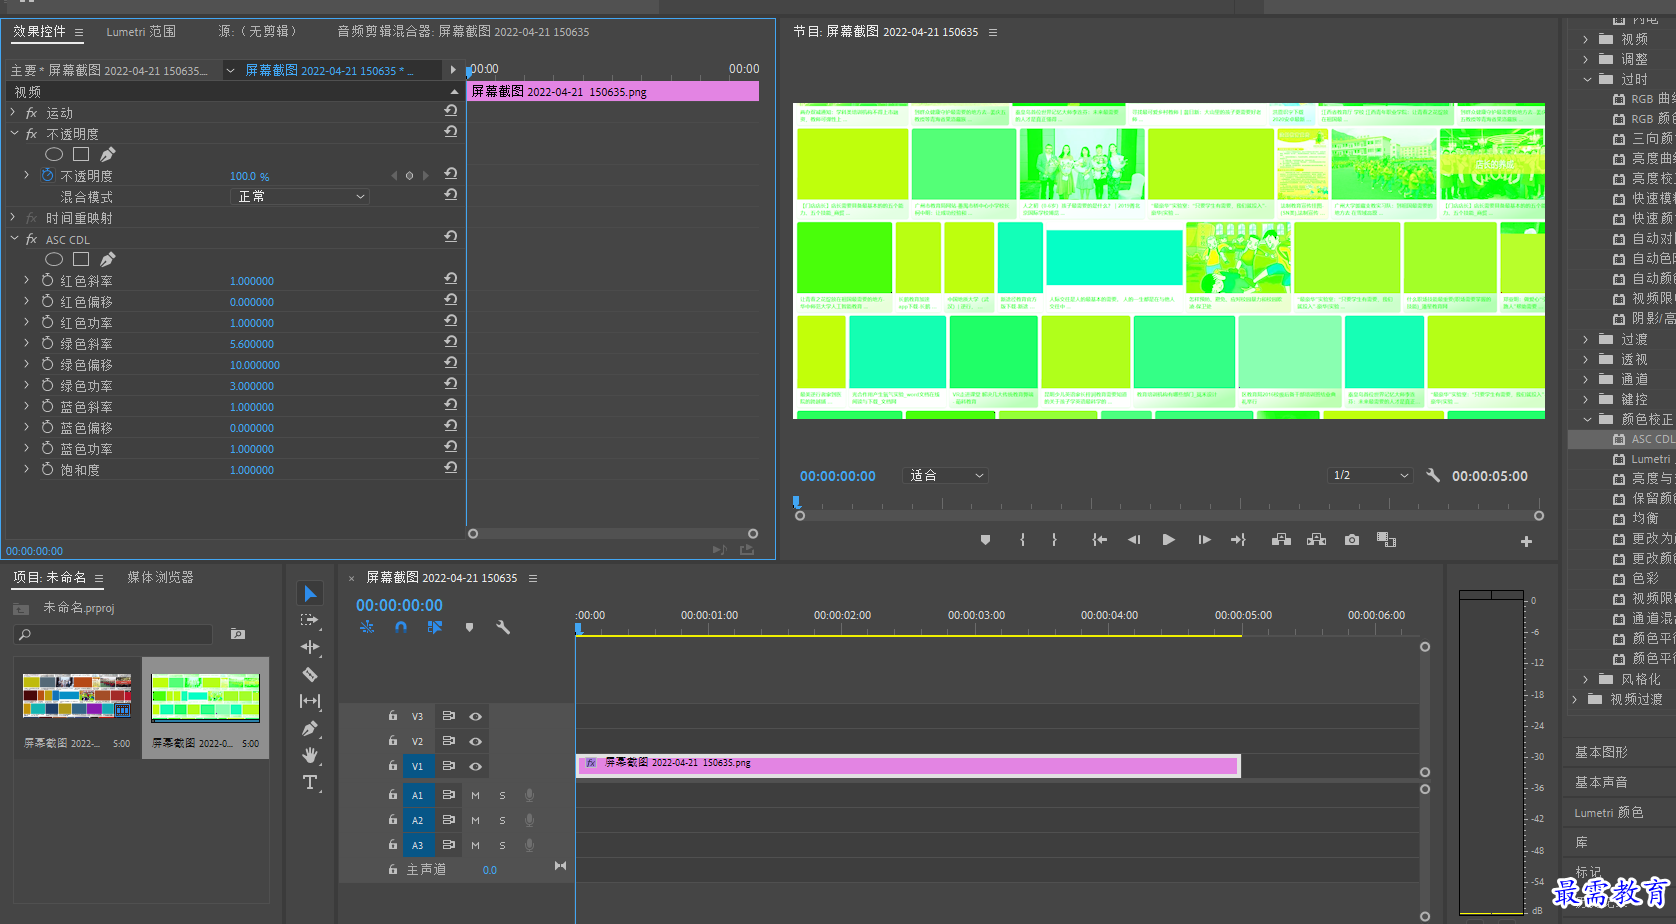1676x924 pixels.
Task: Select the Razor tool
Action: pyautogui.click(x=310, y=675)
